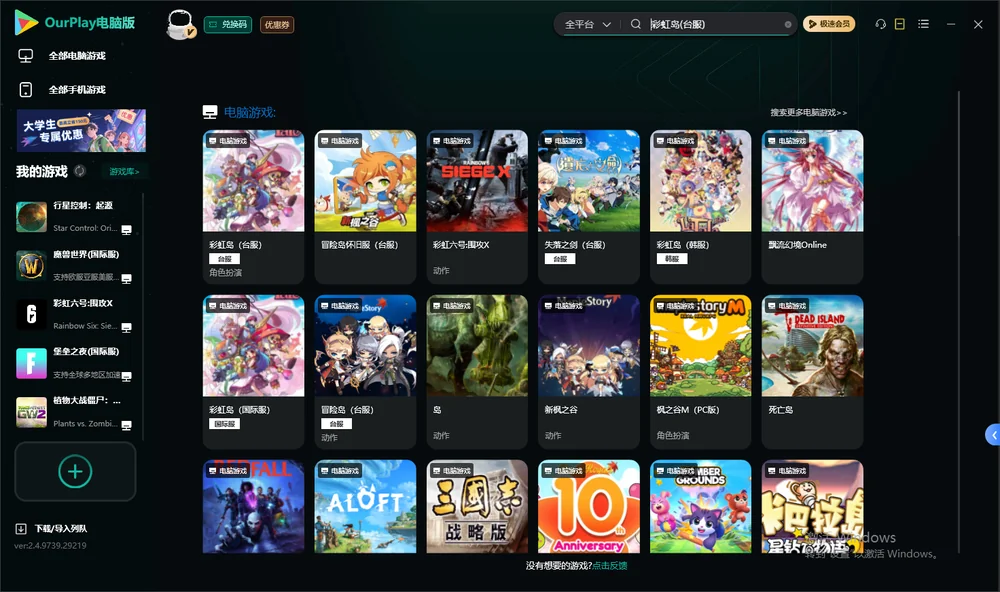
Task: Select 魔兽世界(国际服) in the my games list
Action: 75,265
